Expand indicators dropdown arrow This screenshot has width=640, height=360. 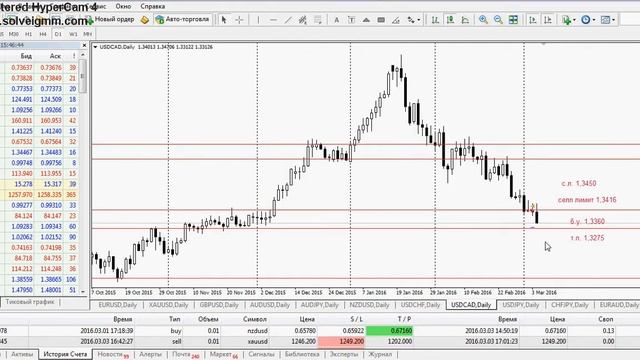[574, 20]
